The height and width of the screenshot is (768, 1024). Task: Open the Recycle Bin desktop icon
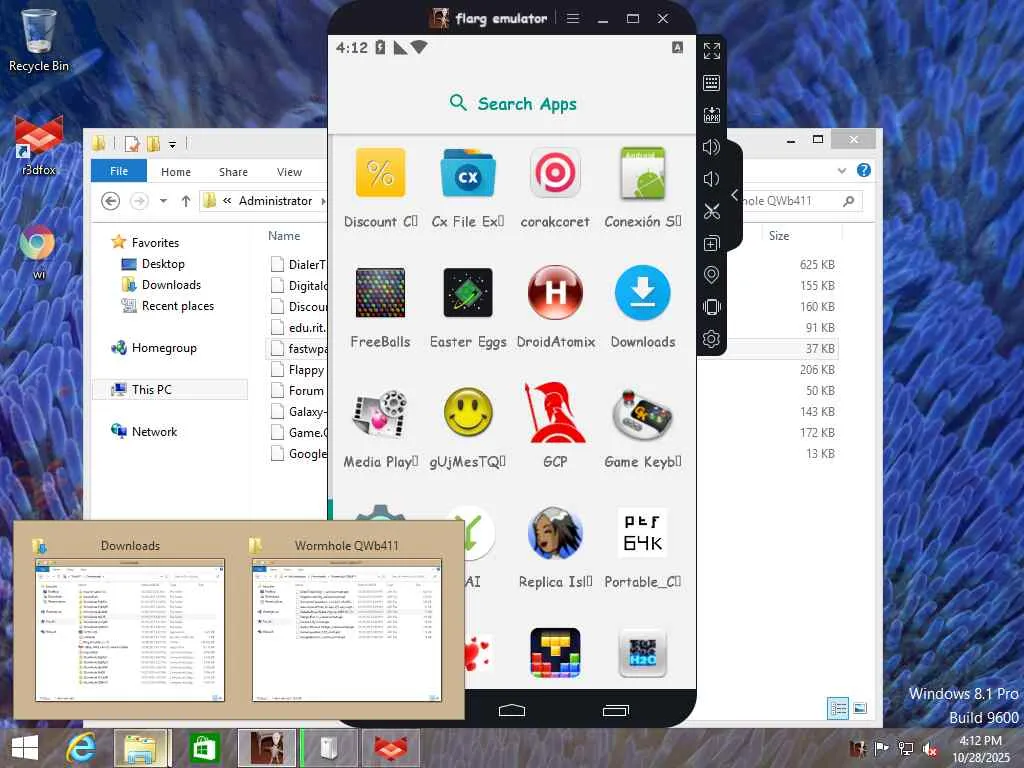tap(39, 40)
